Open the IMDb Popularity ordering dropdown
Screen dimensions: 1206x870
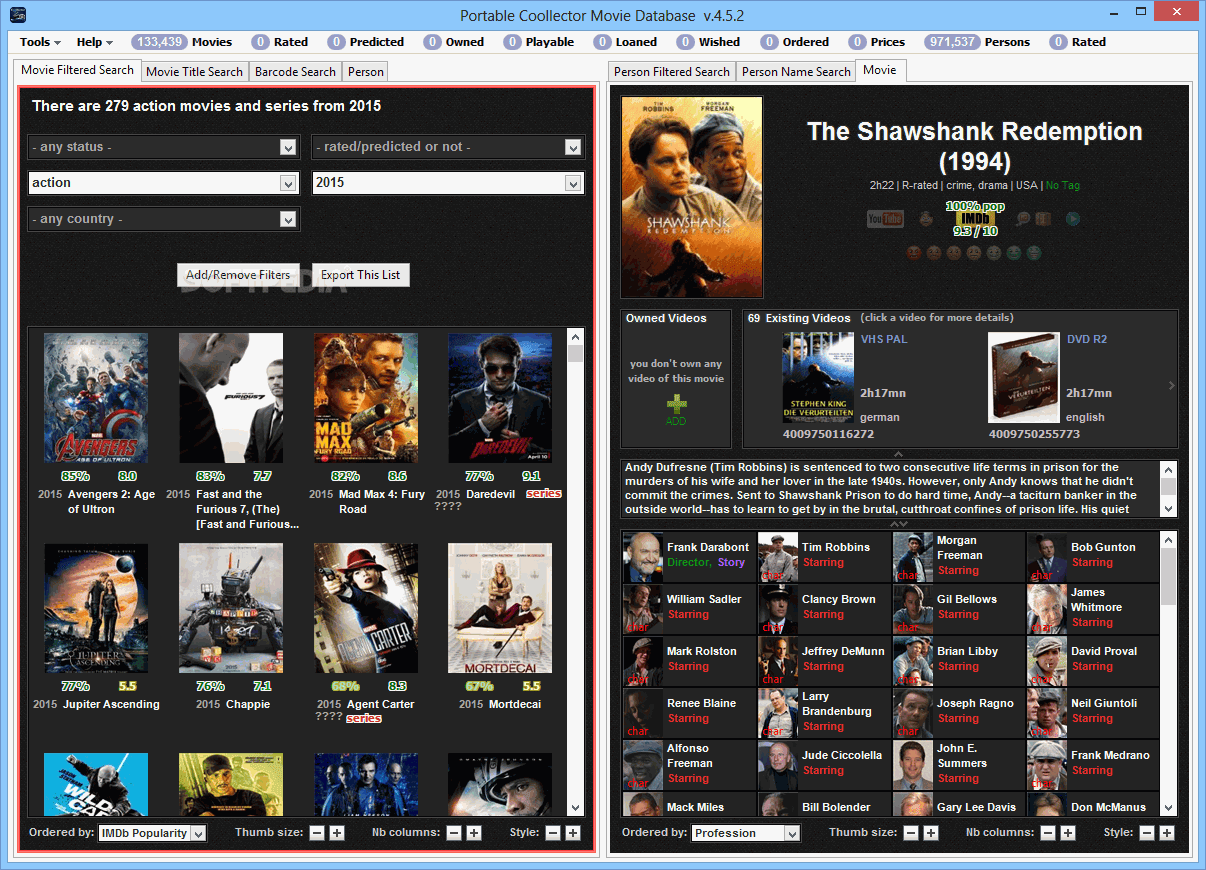coord(152,833)
